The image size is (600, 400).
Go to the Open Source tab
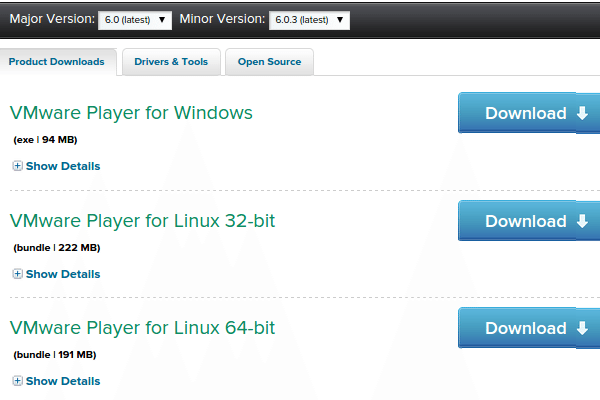[x=269, y=62]
